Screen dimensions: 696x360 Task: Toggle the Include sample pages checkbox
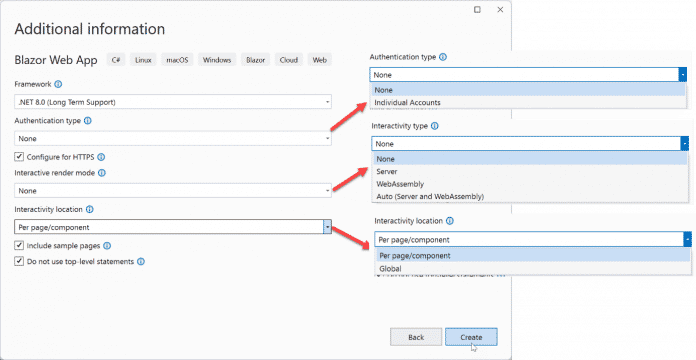pos(19,245)
